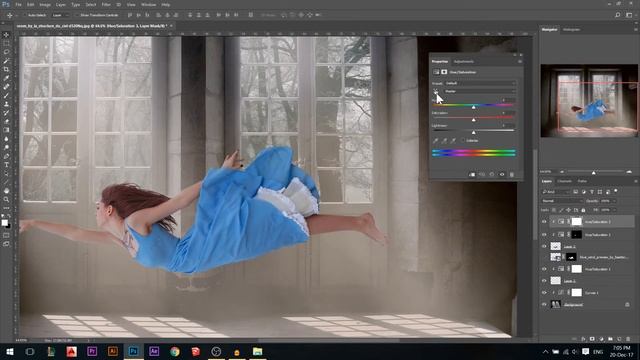640x360 pixels.
Task: Open the Image menu
Action: (45, 4)
